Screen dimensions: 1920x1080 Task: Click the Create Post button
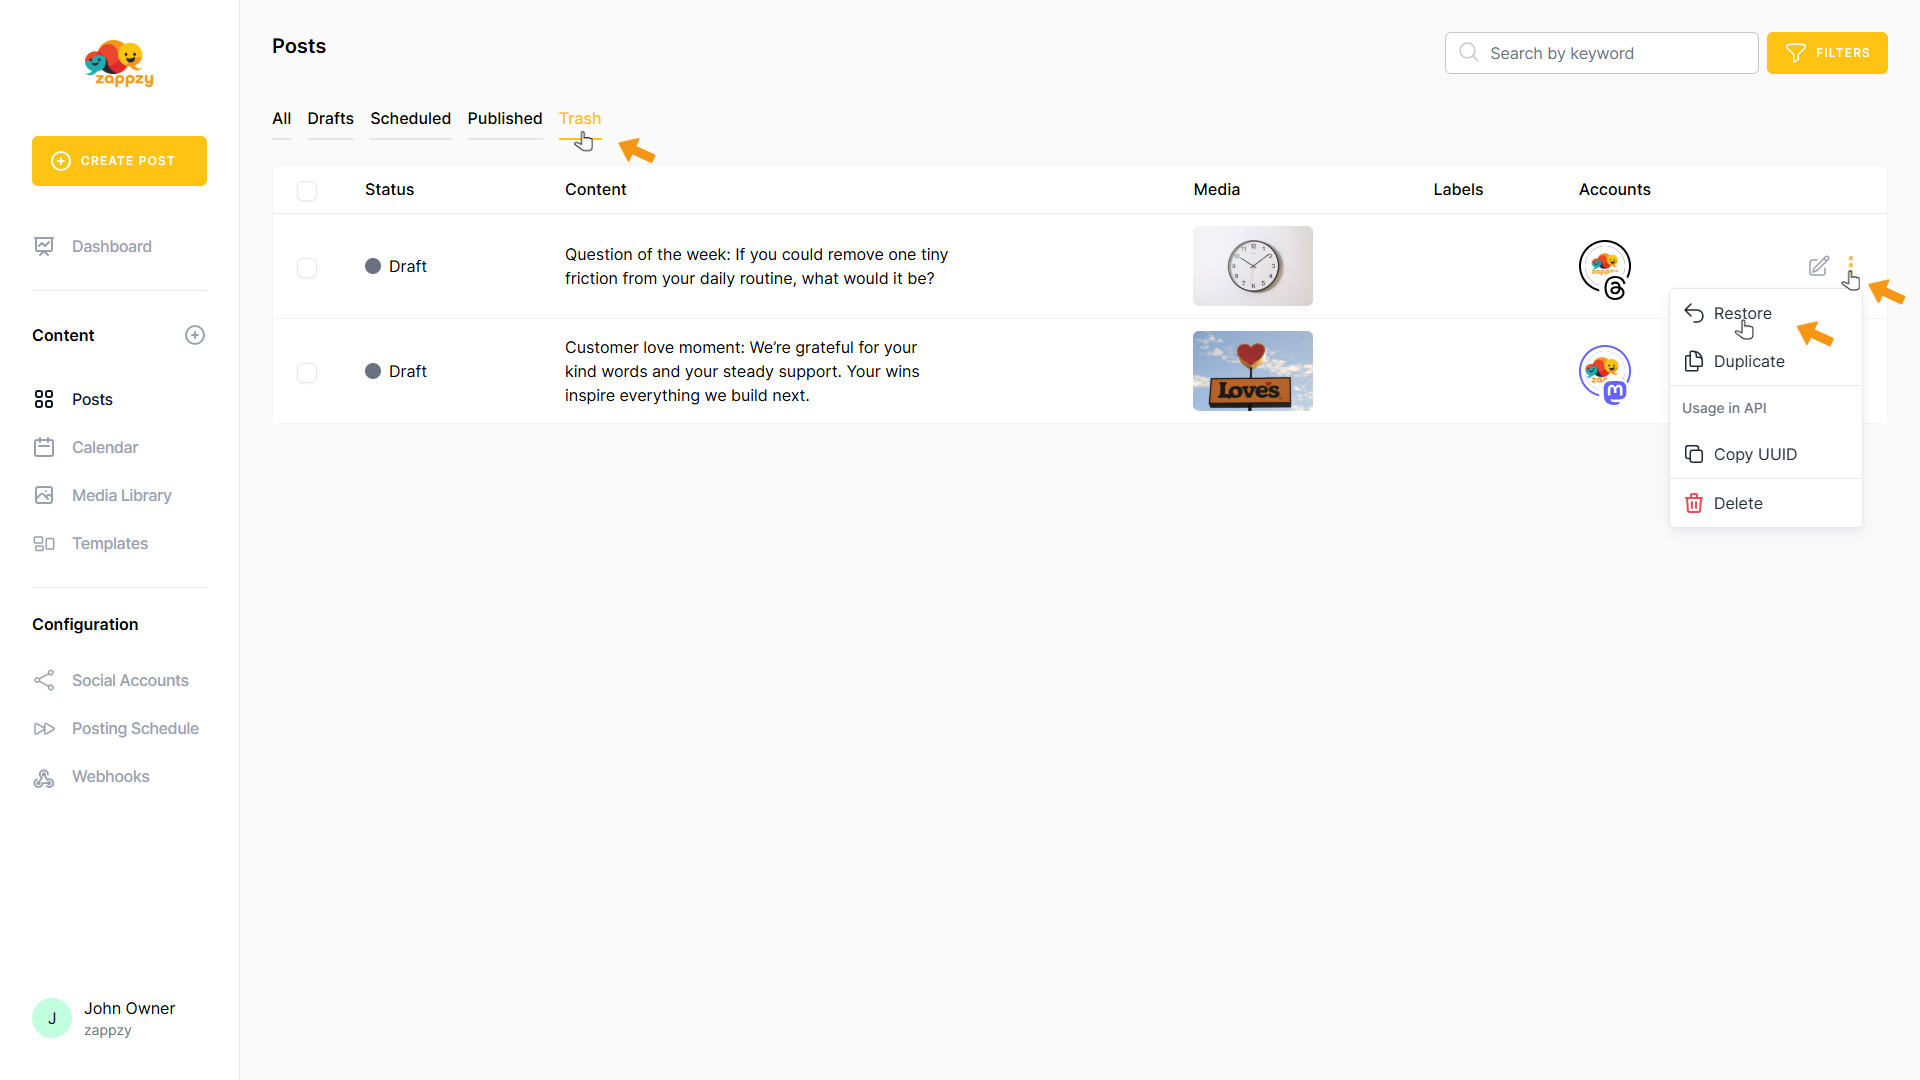point(119,161)
